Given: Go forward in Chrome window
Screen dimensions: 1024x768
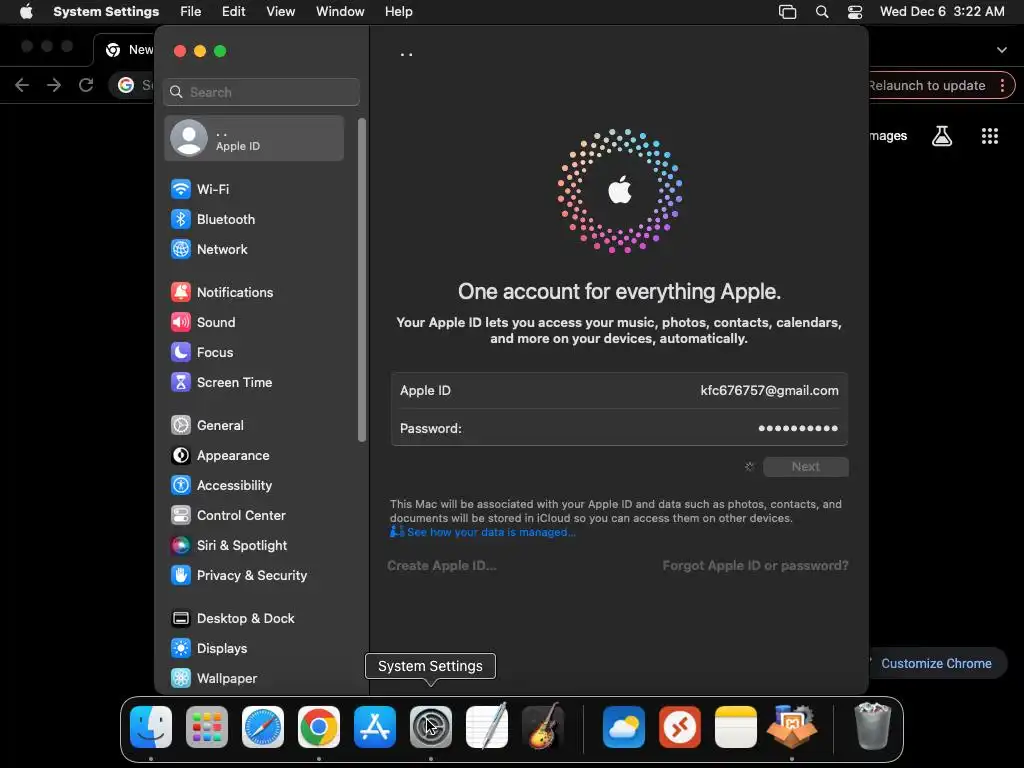Looking at the screenshot, I should (x=54, y=85).
